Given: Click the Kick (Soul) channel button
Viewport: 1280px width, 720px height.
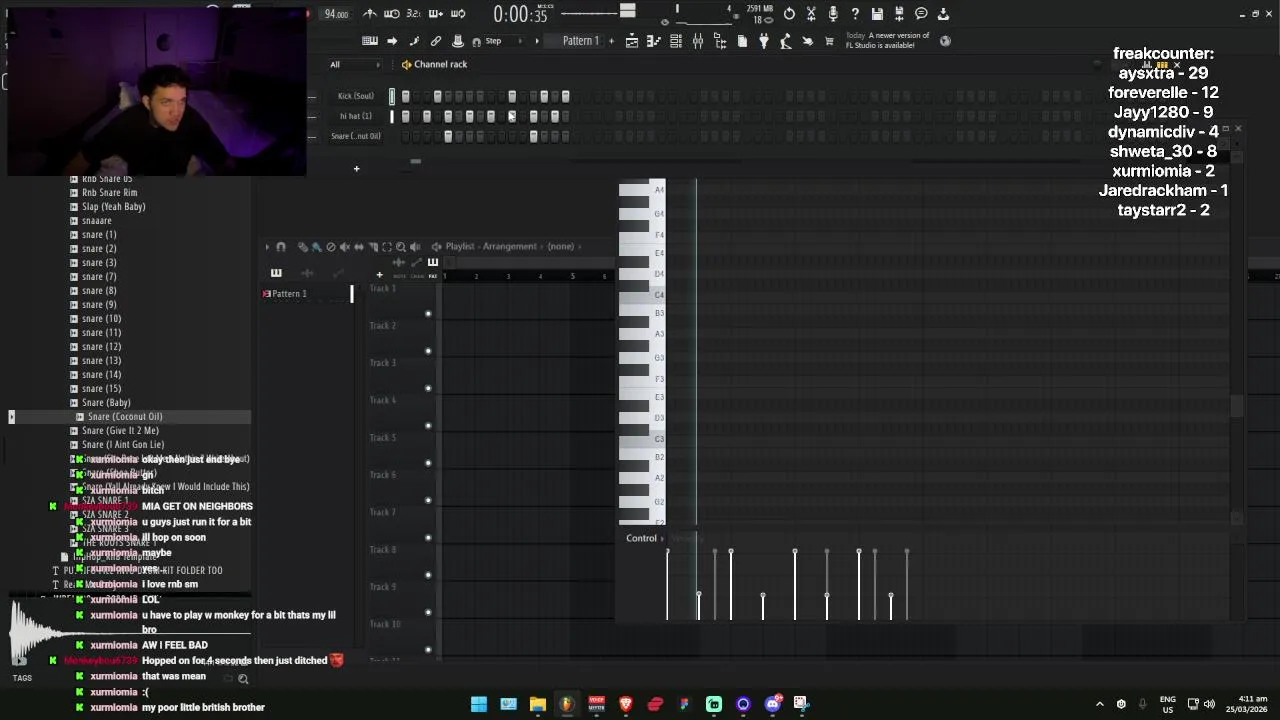Looking at the screenshot, I should click(356, 96).
